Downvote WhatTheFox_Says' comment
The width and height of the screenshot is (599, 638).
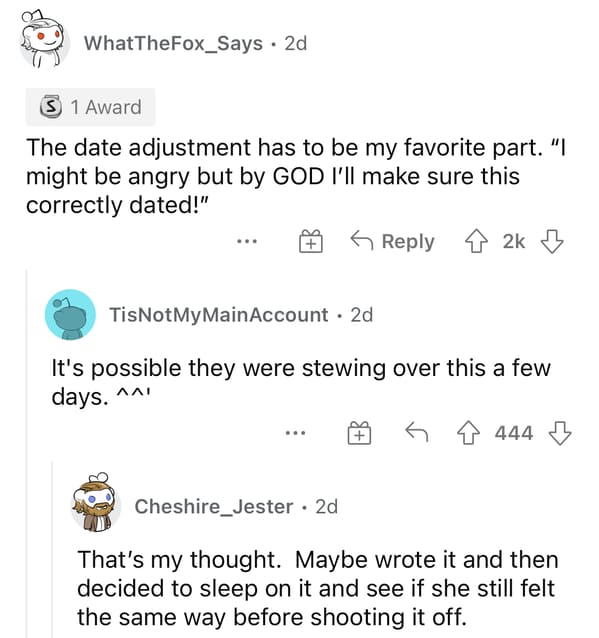point(552,242)
